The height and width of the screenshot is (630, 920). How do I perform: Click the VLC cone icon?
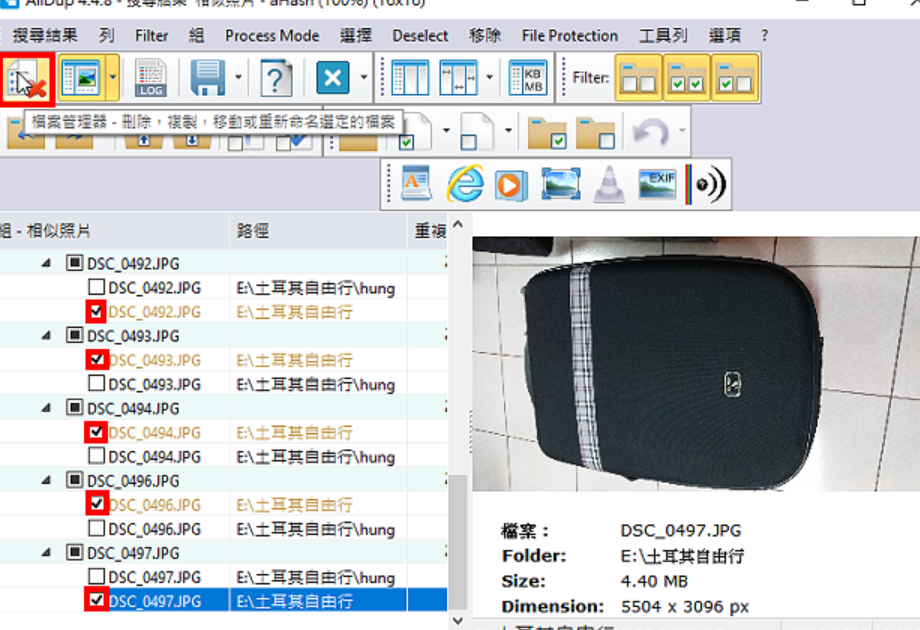pyautogui.click(x=608, y=184)
